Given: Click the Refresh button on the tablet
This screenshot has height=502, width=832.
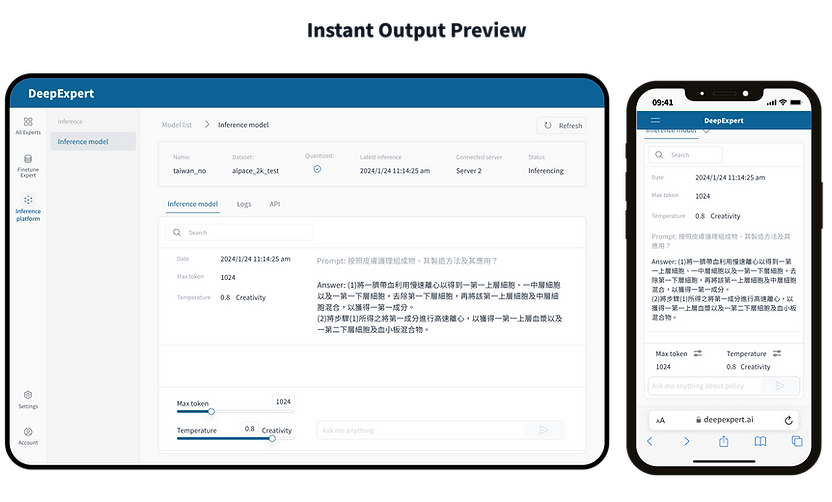Looking at the screenshot, I should point(561,126).
